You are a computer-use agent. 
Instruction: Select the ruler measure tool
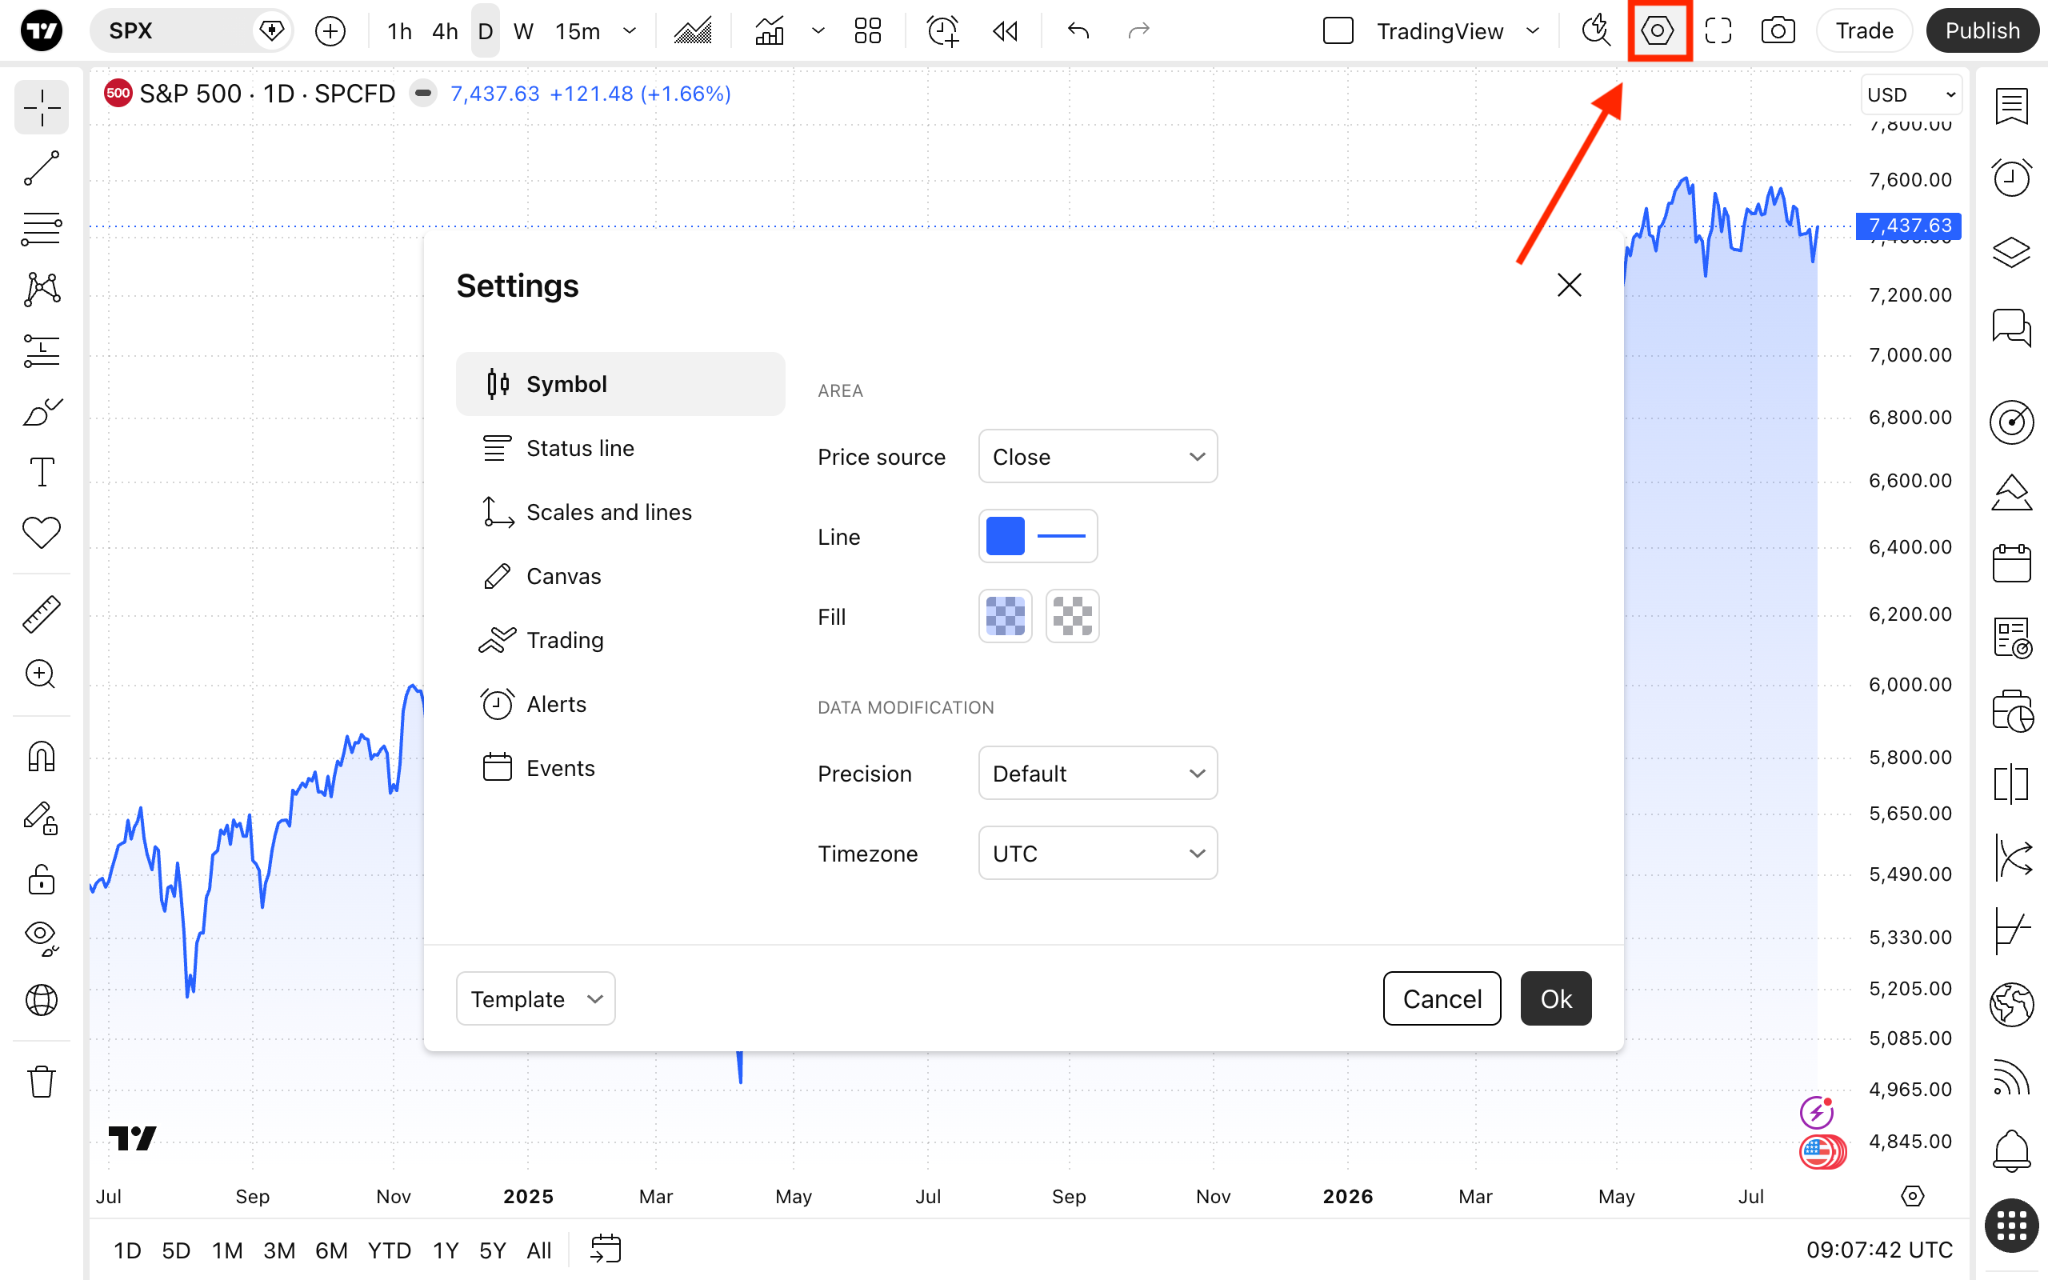[41, 614]
